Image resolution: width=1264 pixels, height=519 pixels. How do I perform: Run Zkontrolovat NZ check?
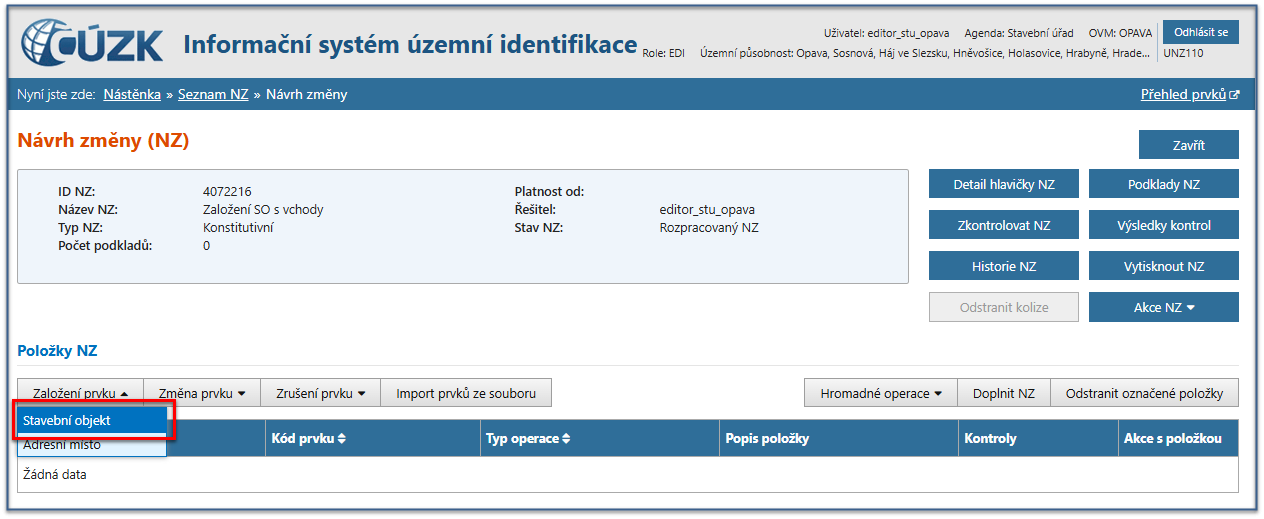(1003, 225)
